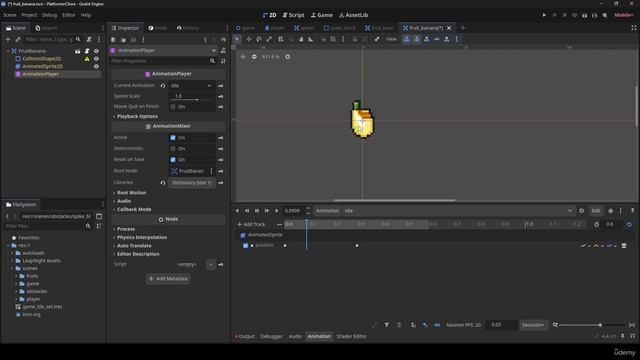The image size is (640, 360).
Task: Open the Seconds snap unit dropdown
Action: pos(533,325)
